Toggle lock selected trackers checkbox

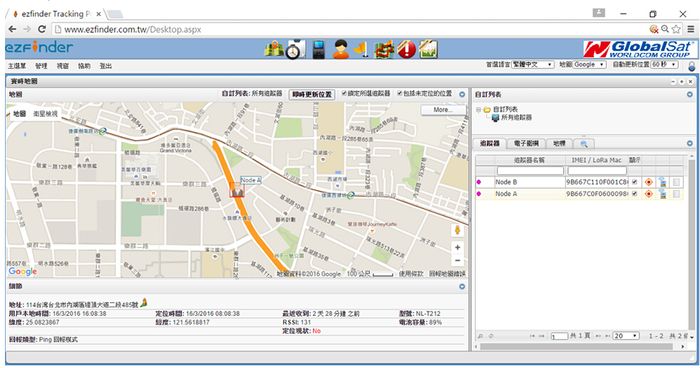(344, 93)
